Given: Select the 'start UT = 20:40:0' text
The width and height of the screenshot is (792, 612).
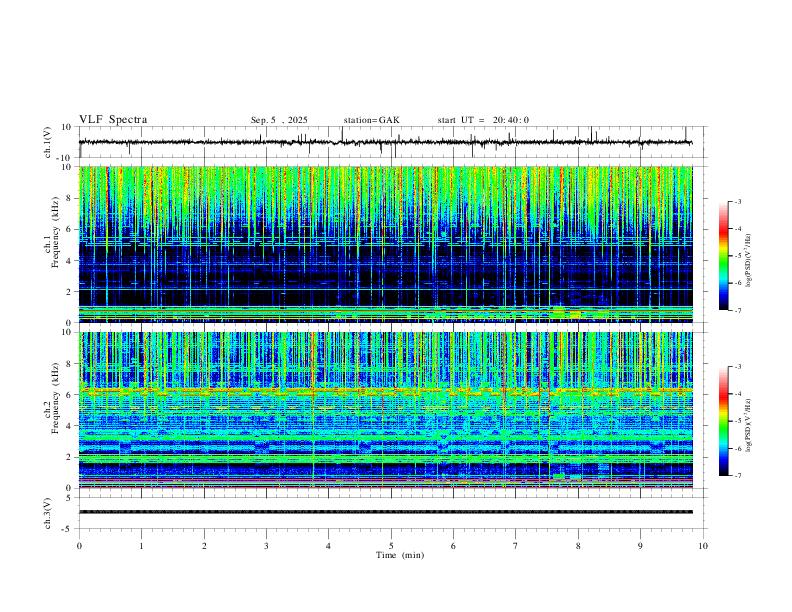Looking at the screenshot, I should click(x=483, y=120).
